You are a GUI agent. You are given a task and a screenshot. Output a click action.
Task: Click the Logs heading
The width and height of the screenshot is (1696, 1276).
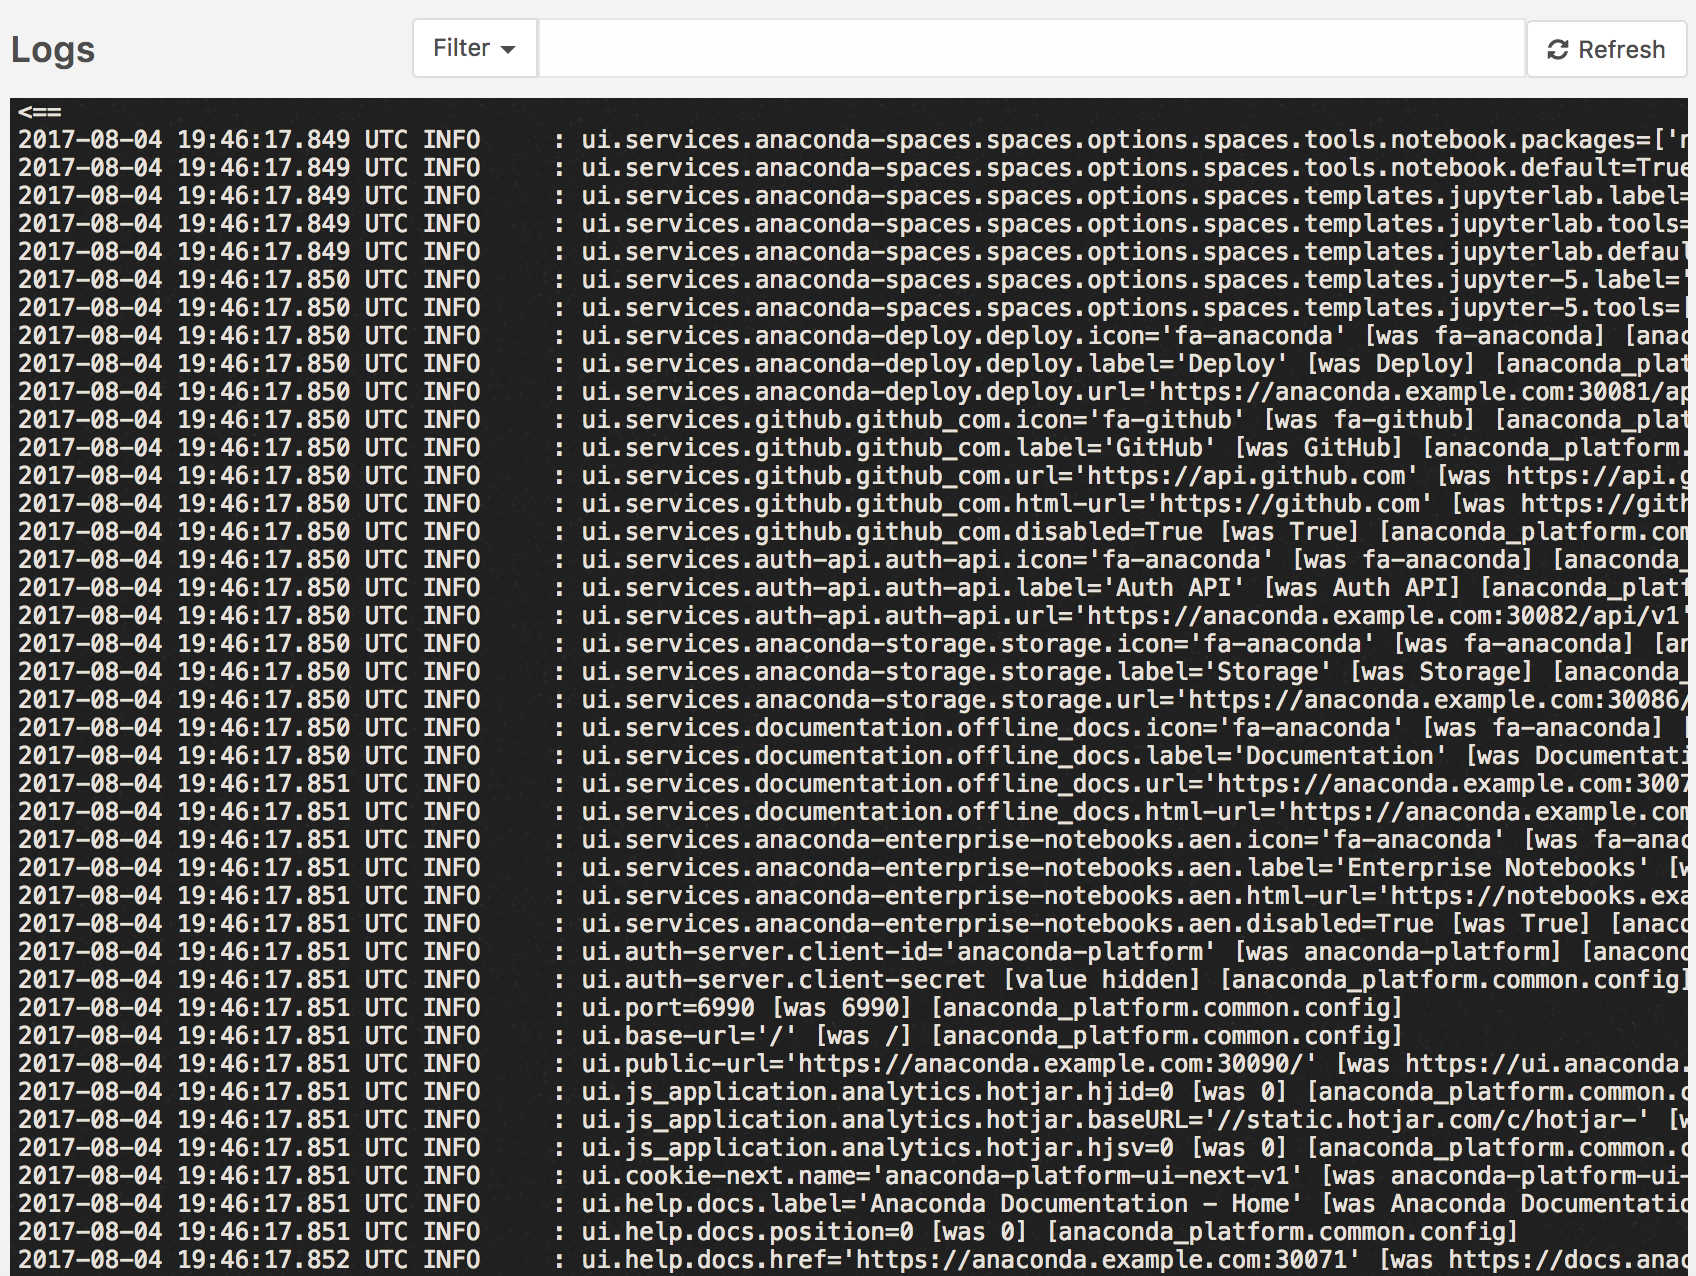coord(53,49)
